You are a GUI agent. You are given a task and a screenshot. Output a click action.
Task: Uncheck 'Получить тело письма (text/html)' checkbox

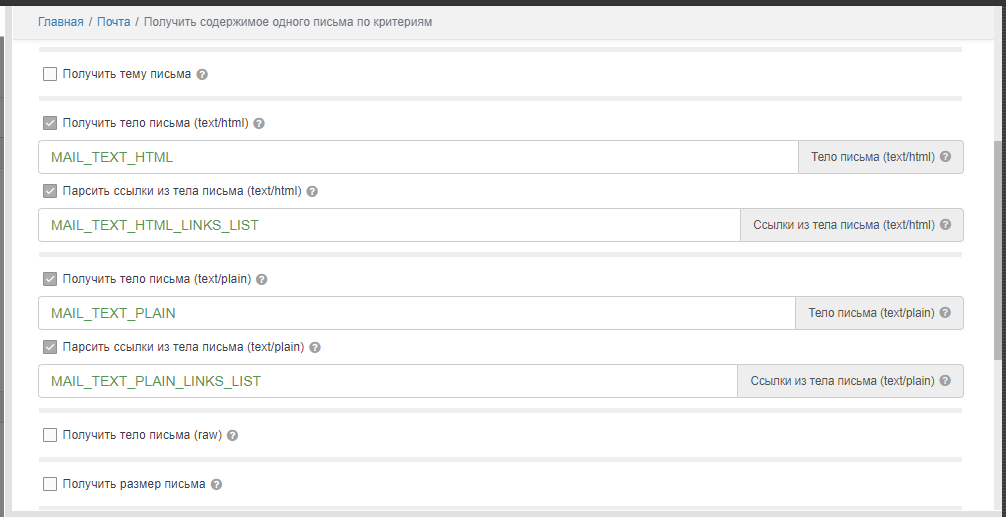50,123
